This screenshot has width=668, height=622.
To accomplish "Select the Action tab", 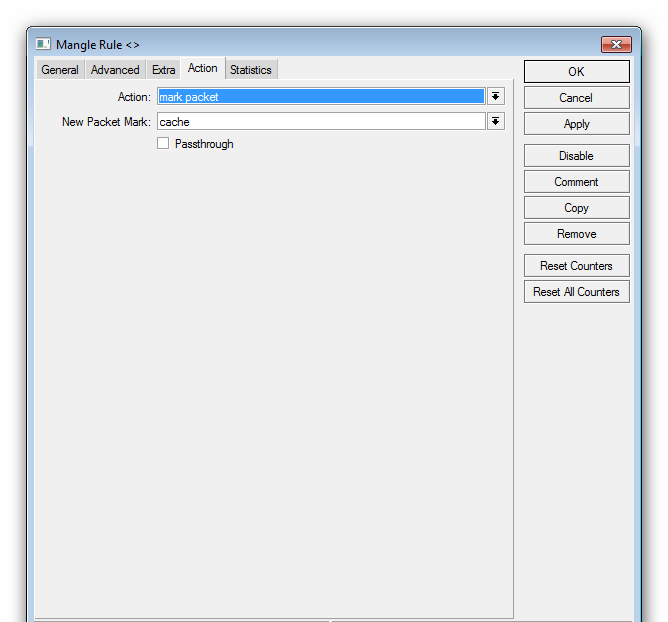I will pos(203,69).
